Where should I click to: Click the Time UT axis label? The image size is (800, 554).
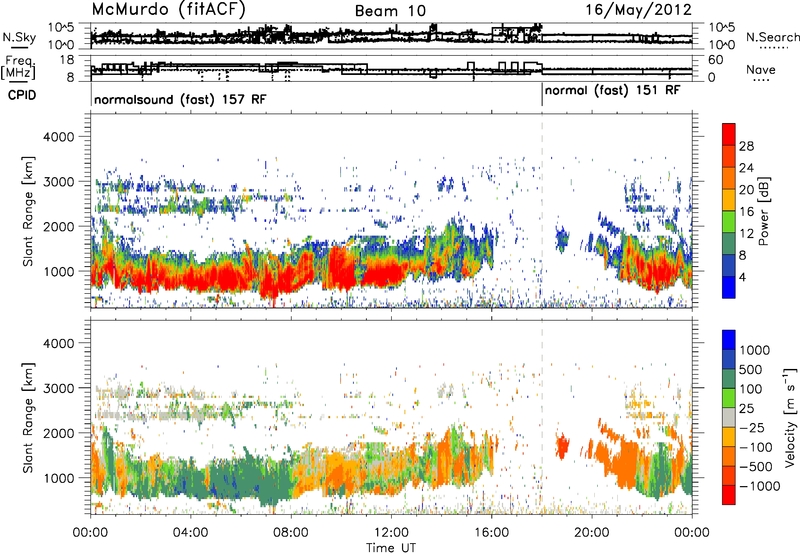click(x=391, y=548)
